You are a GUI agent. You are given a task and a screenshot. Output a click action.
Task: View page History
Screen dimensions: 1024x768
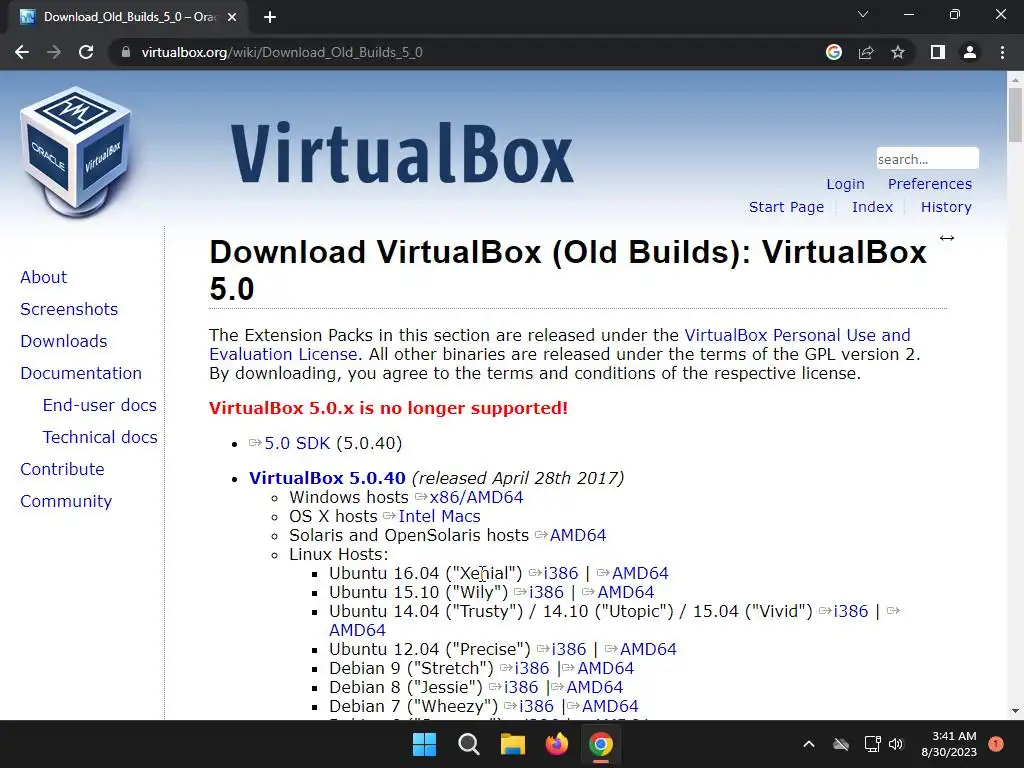946,207
